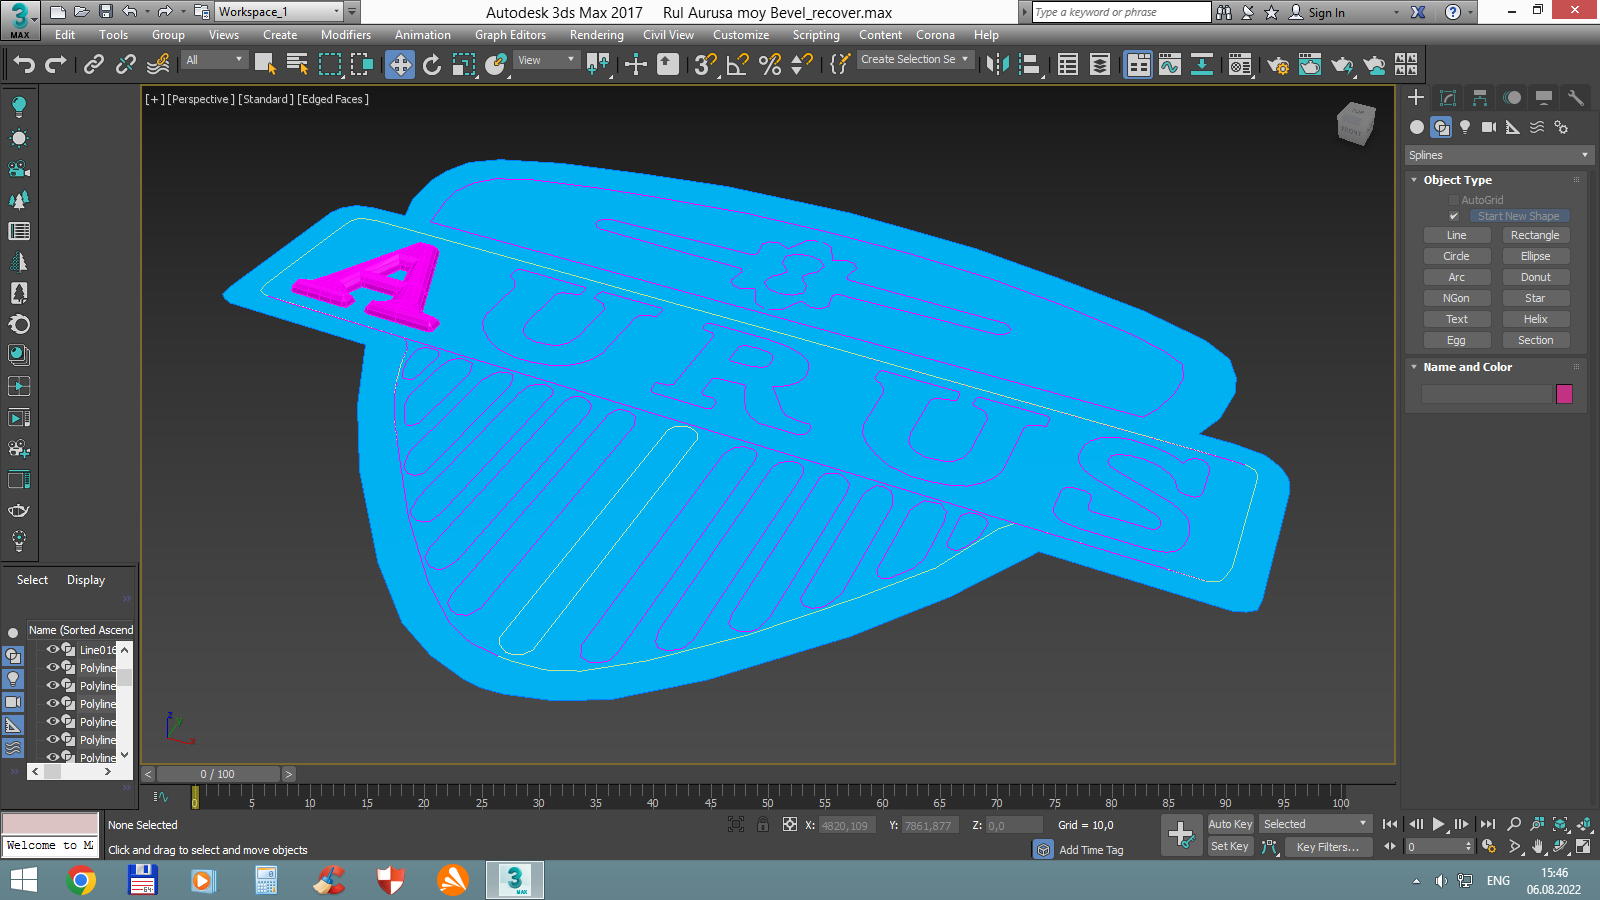Click the Play Animation button
Viewport: 1600px width, 900px height.
point(1439,824)
